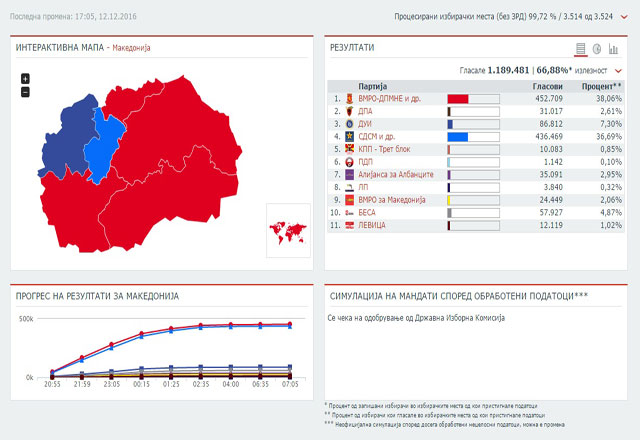Open the world map thumbnail
The width and height of the screenshot is (640, 440).
(x=288, y=231)
